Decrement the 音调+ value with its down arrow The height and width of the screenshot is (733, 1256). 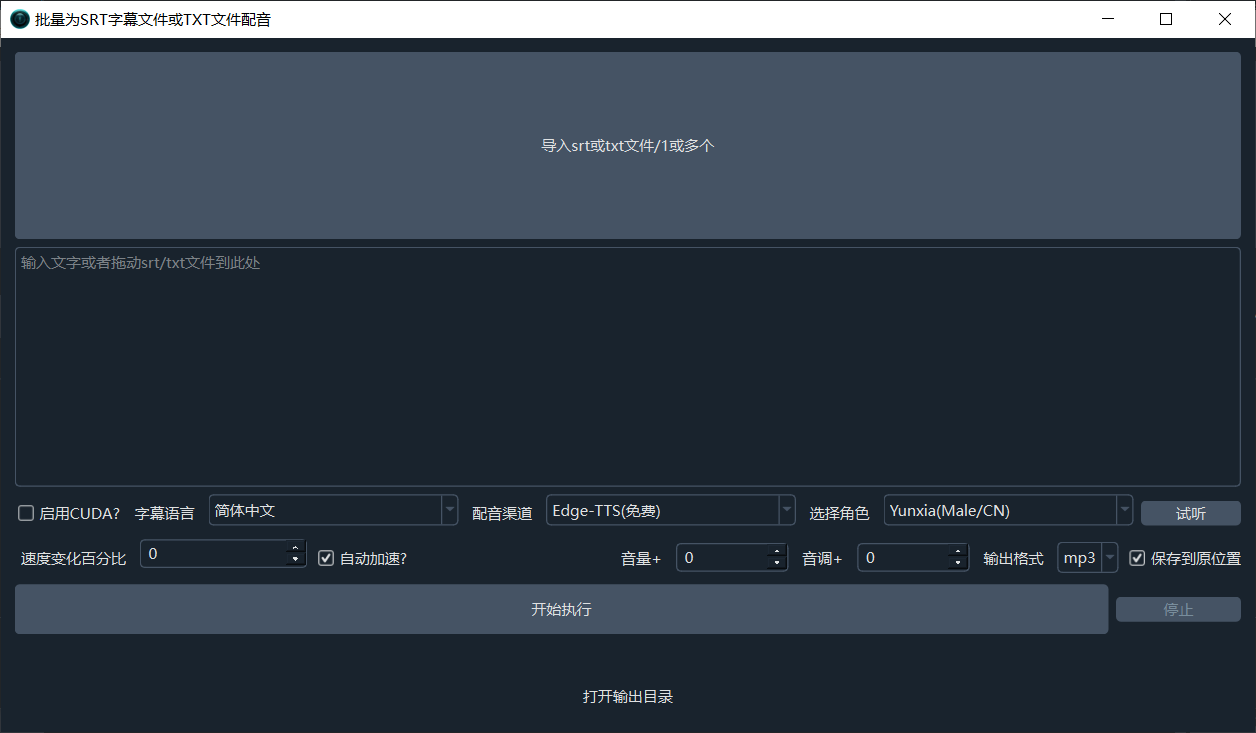pos(958,563)
